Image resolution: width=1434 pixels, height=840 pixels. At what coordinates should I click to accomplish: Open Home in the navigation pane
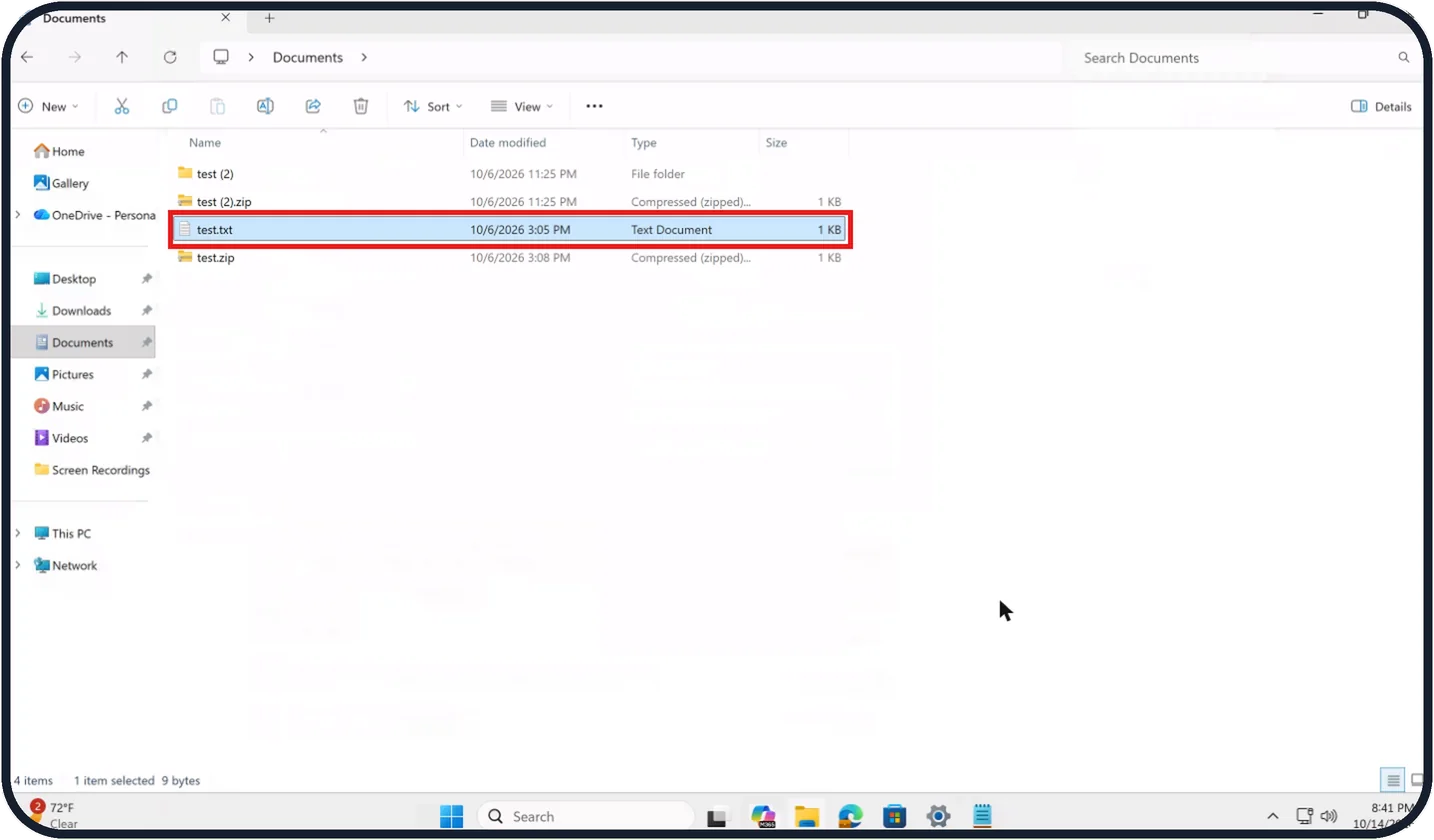point(60,151)
